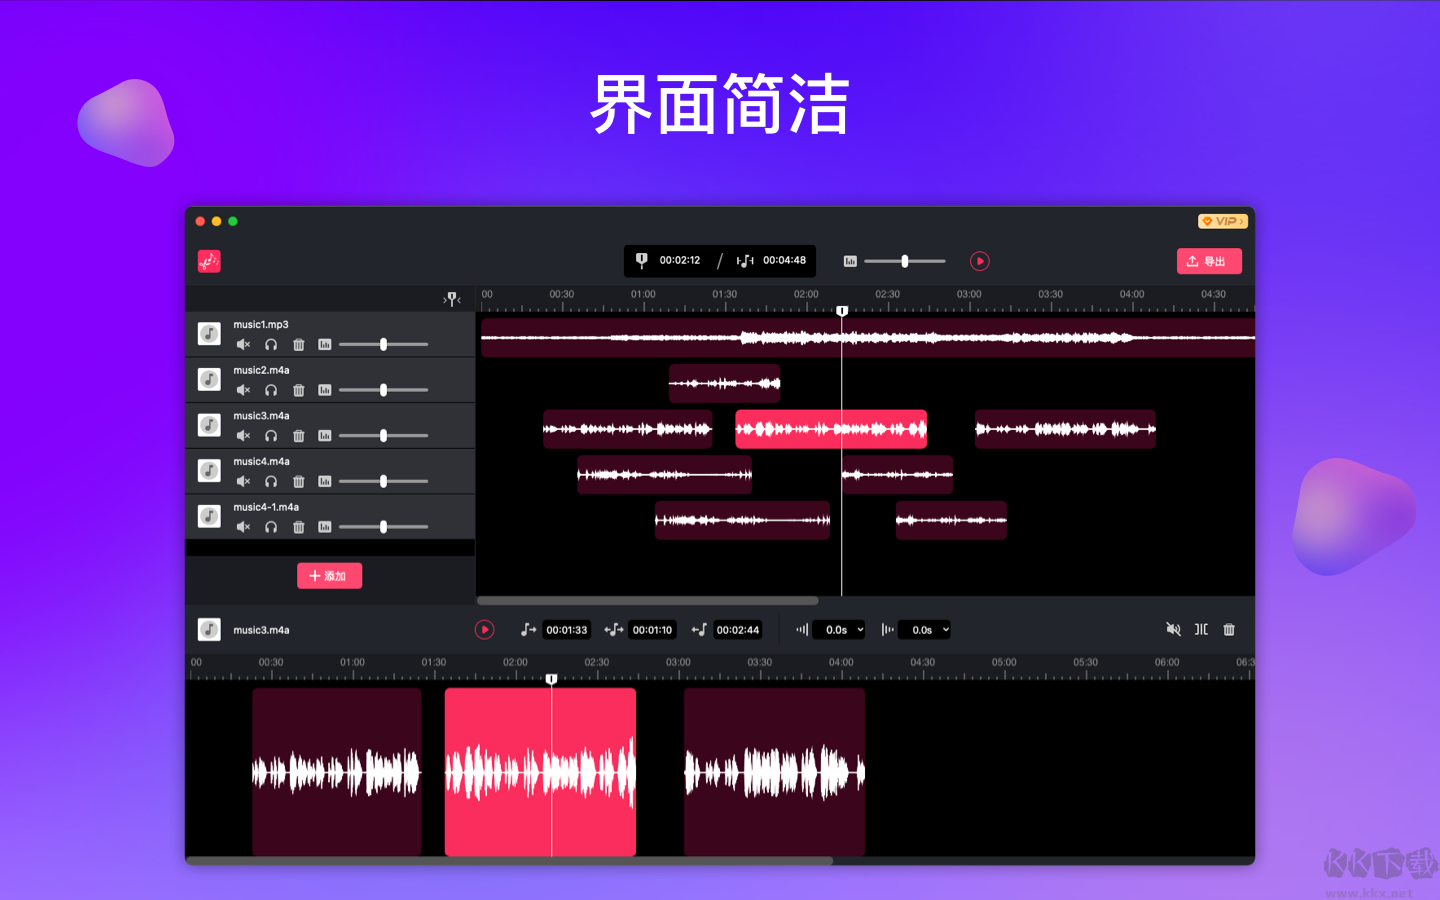Open the fade-out 0.0s dropdown

click(x=924, y=629)
